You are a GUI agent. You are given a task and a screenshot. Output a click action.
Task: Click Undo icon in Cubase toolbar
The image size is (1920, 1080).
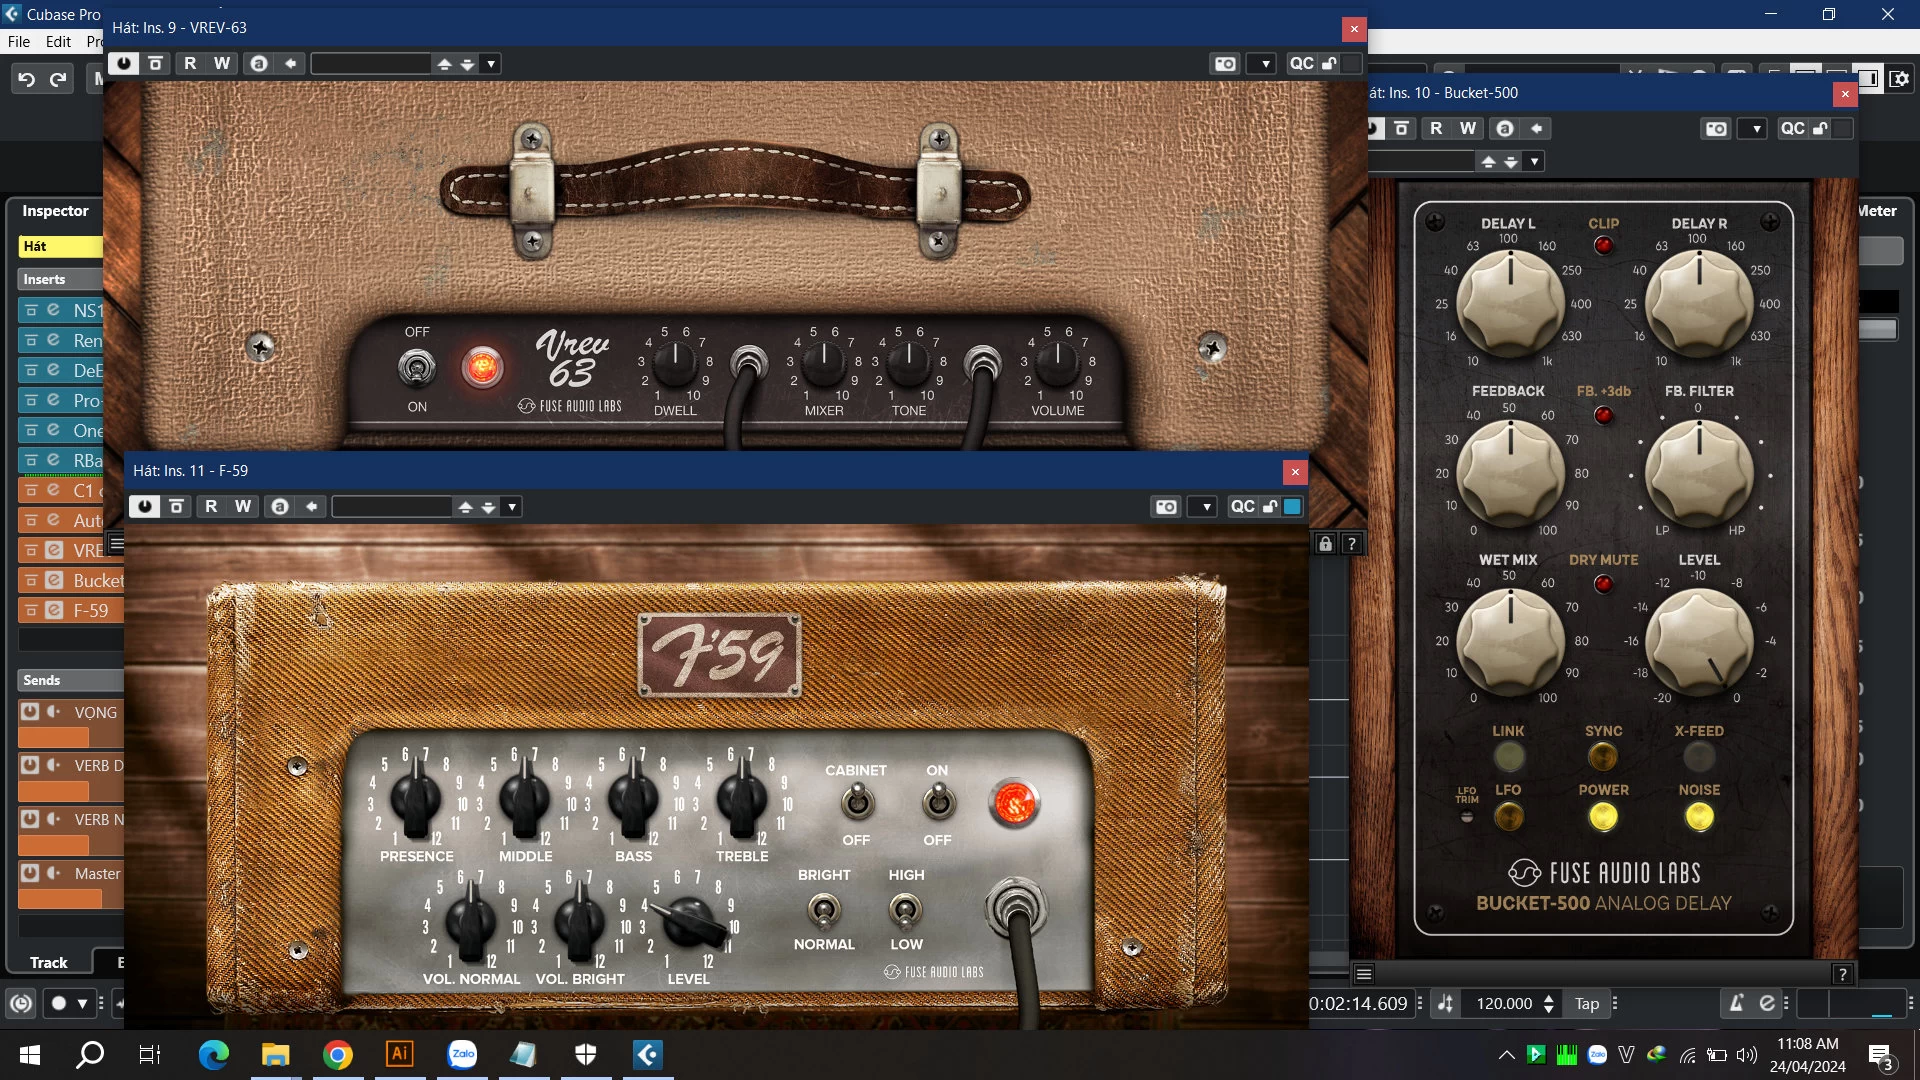[x=27, y=79]
